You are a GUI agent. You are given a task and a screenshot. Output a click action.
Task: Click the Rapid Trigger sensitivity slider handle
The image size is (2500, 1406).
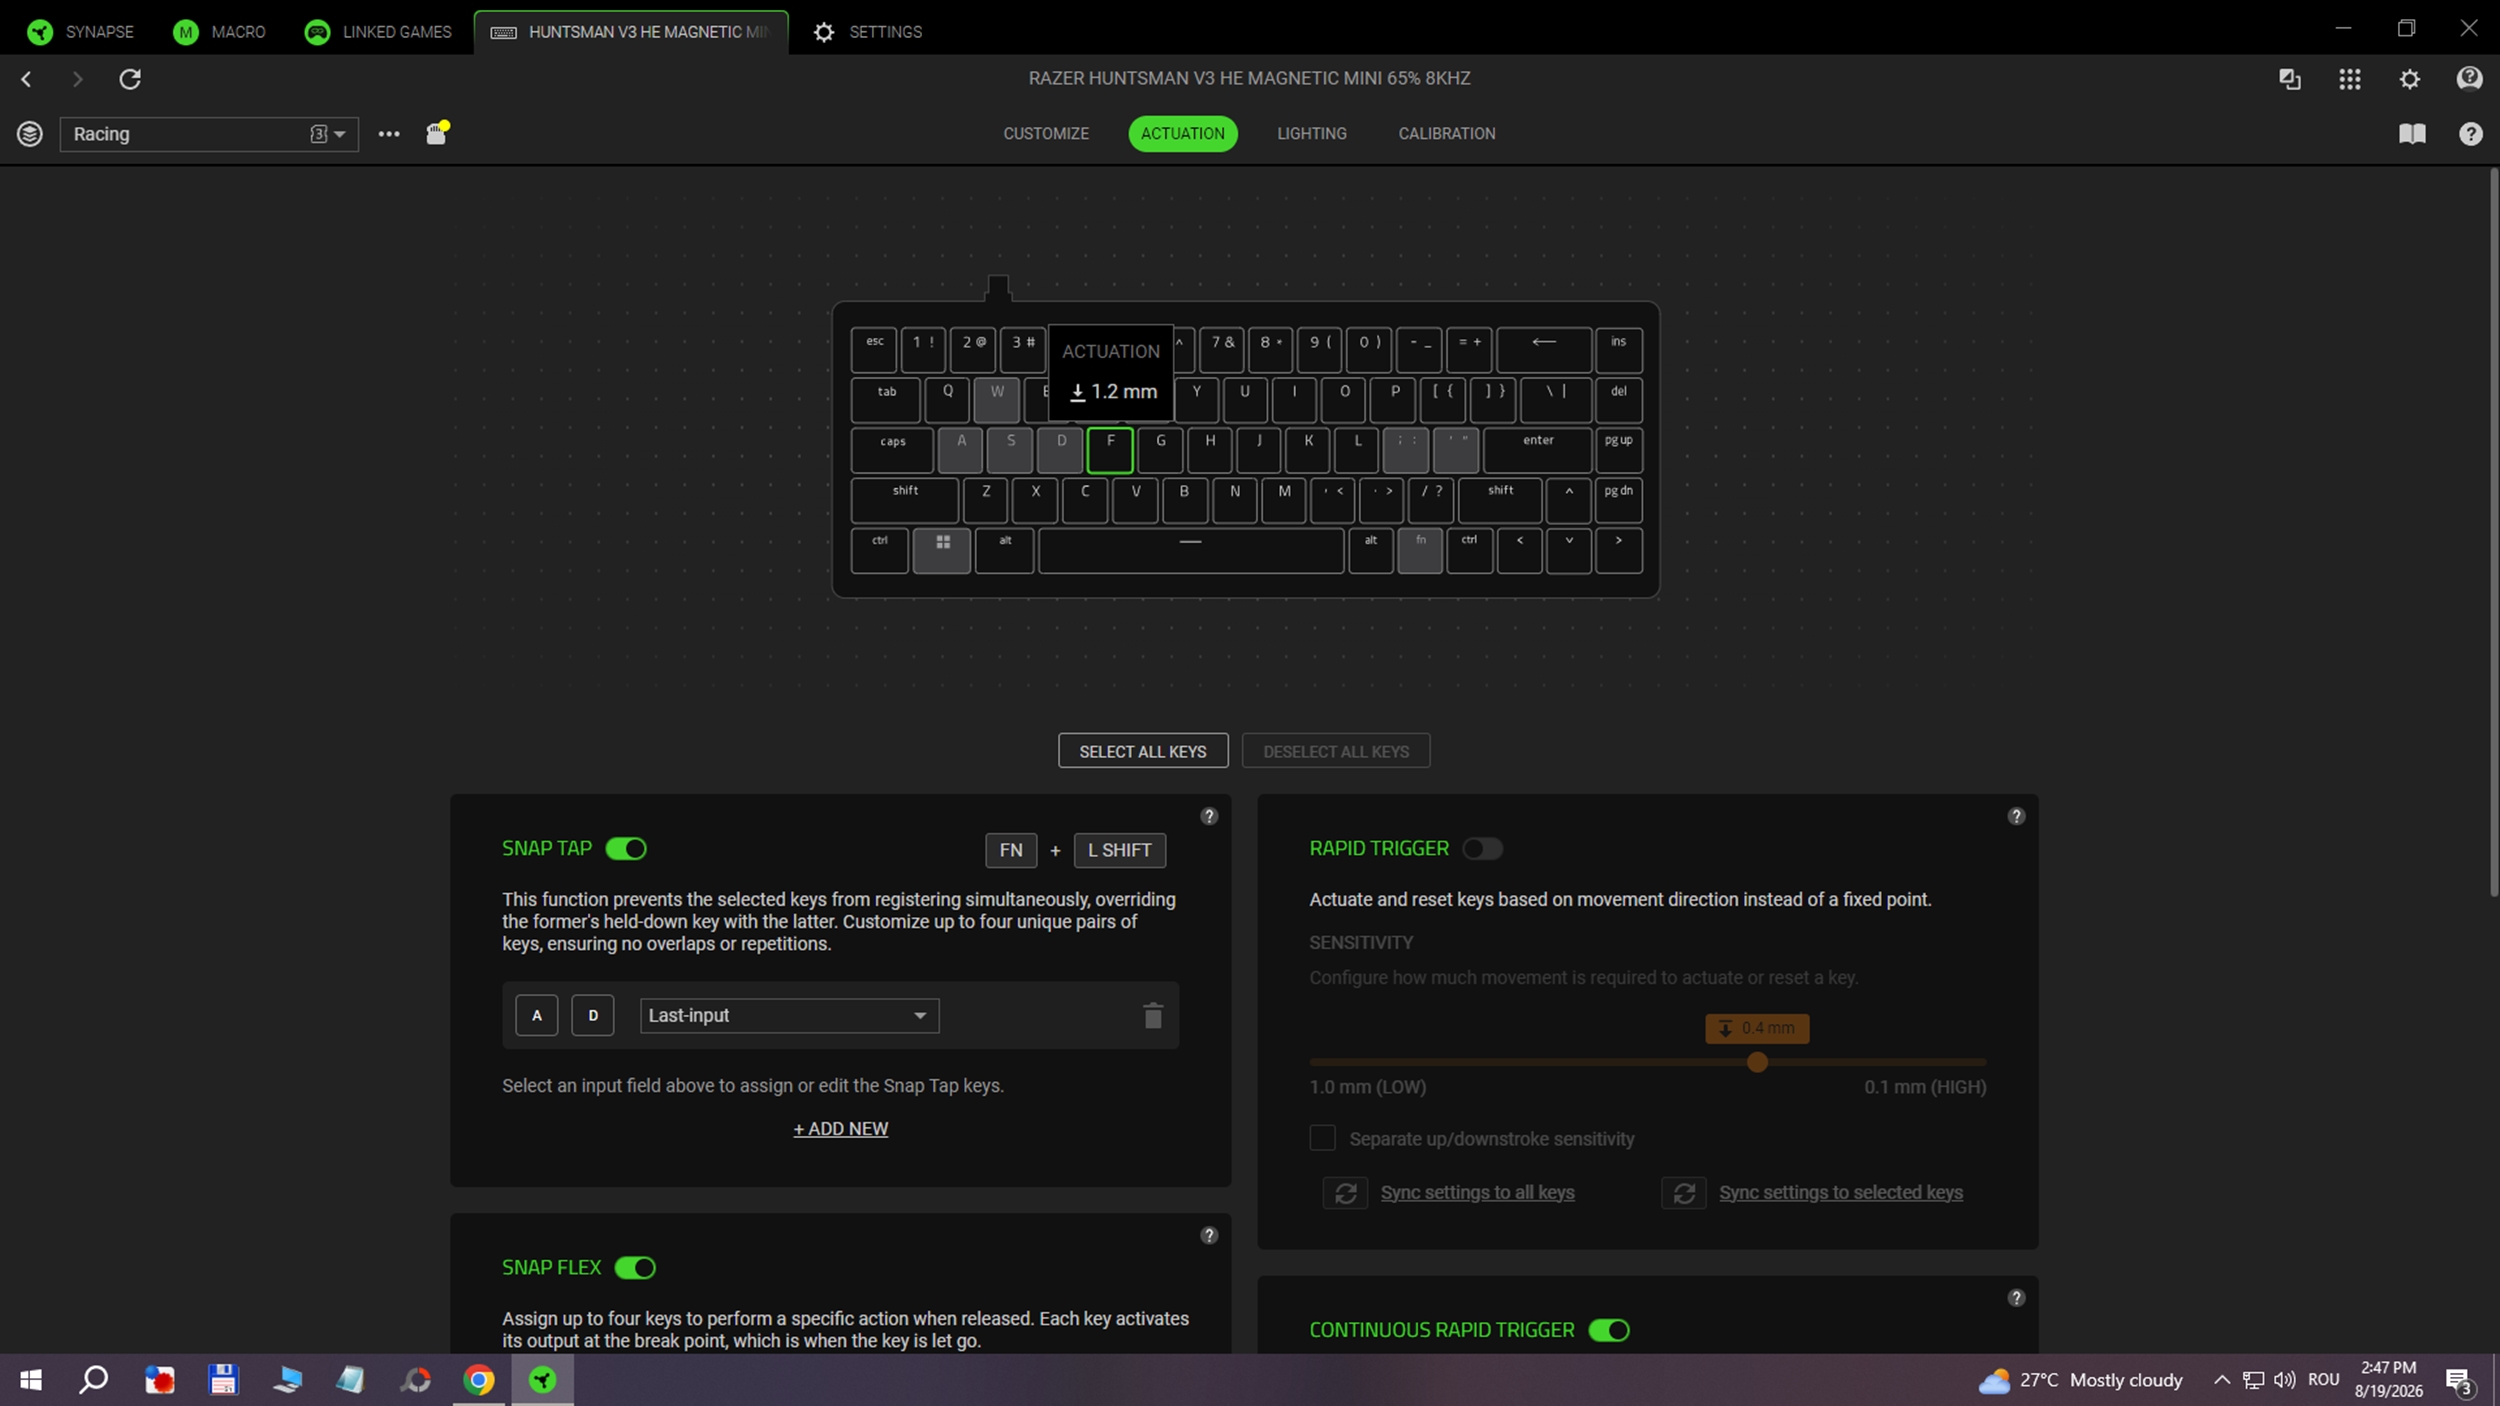[1757, 1062]
